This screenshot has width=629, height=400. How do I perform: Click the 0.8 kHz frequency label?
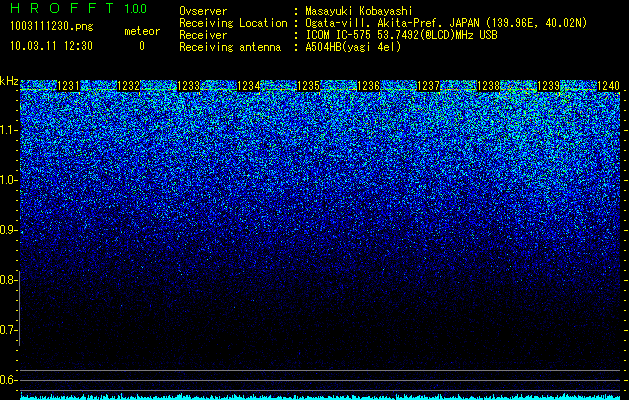8,280
